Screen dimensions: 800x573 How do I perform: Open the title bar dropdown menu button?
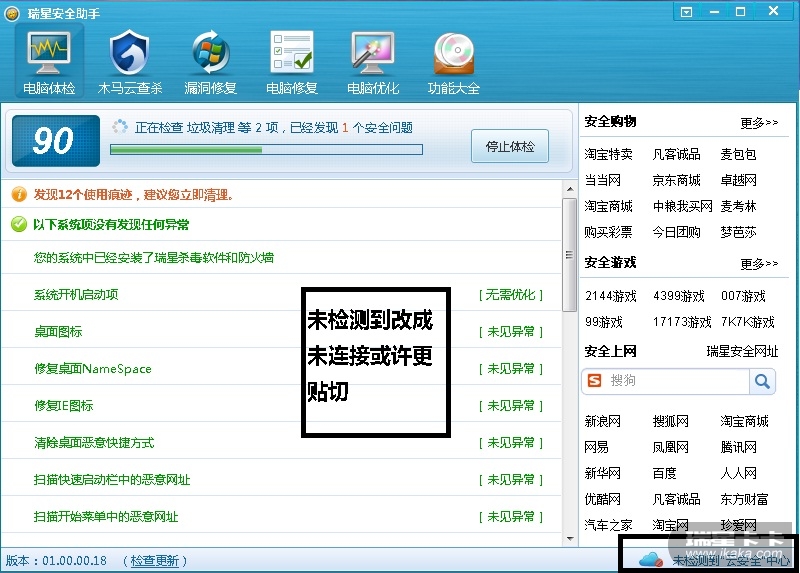click(687, 12)
